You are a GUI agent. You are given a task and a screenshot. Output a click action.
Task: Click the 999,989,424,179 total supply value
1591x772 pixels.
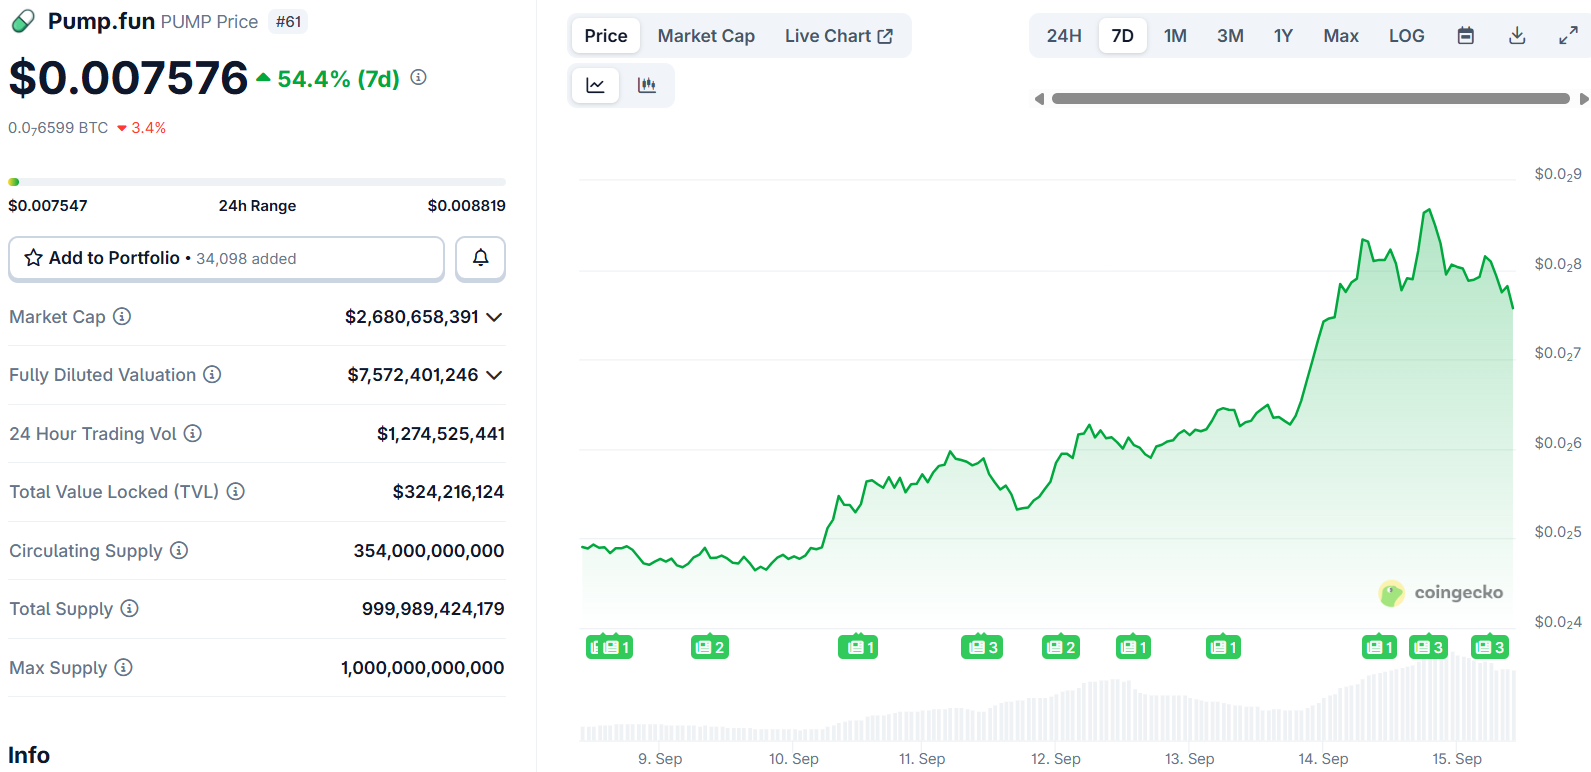click(x=433, y=609)
